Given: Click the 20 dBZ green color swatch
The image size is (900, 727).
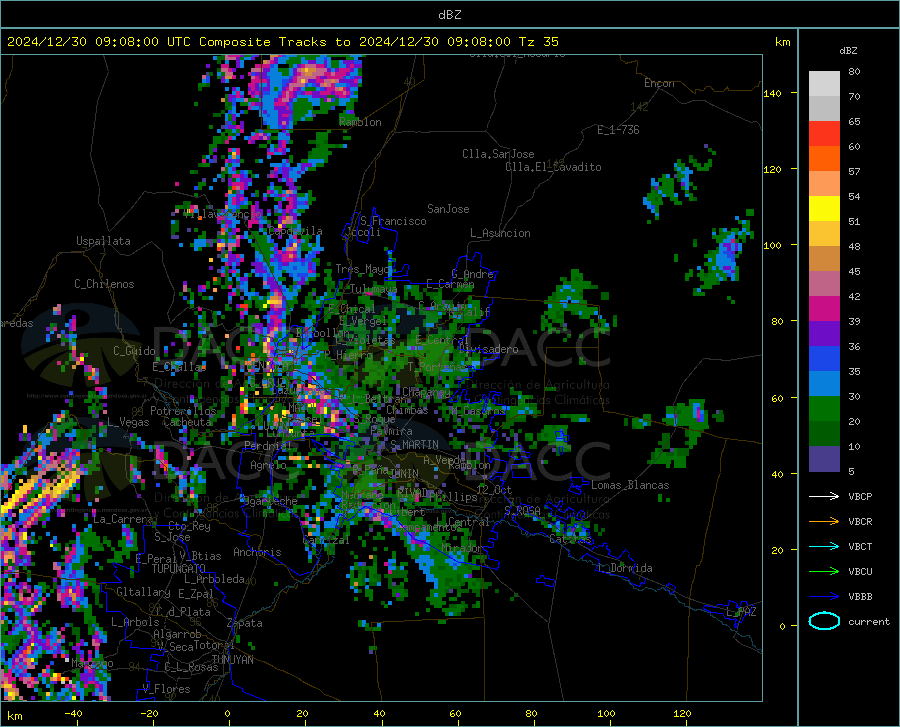Looking at the screenshot, I should tap(824, 409).
